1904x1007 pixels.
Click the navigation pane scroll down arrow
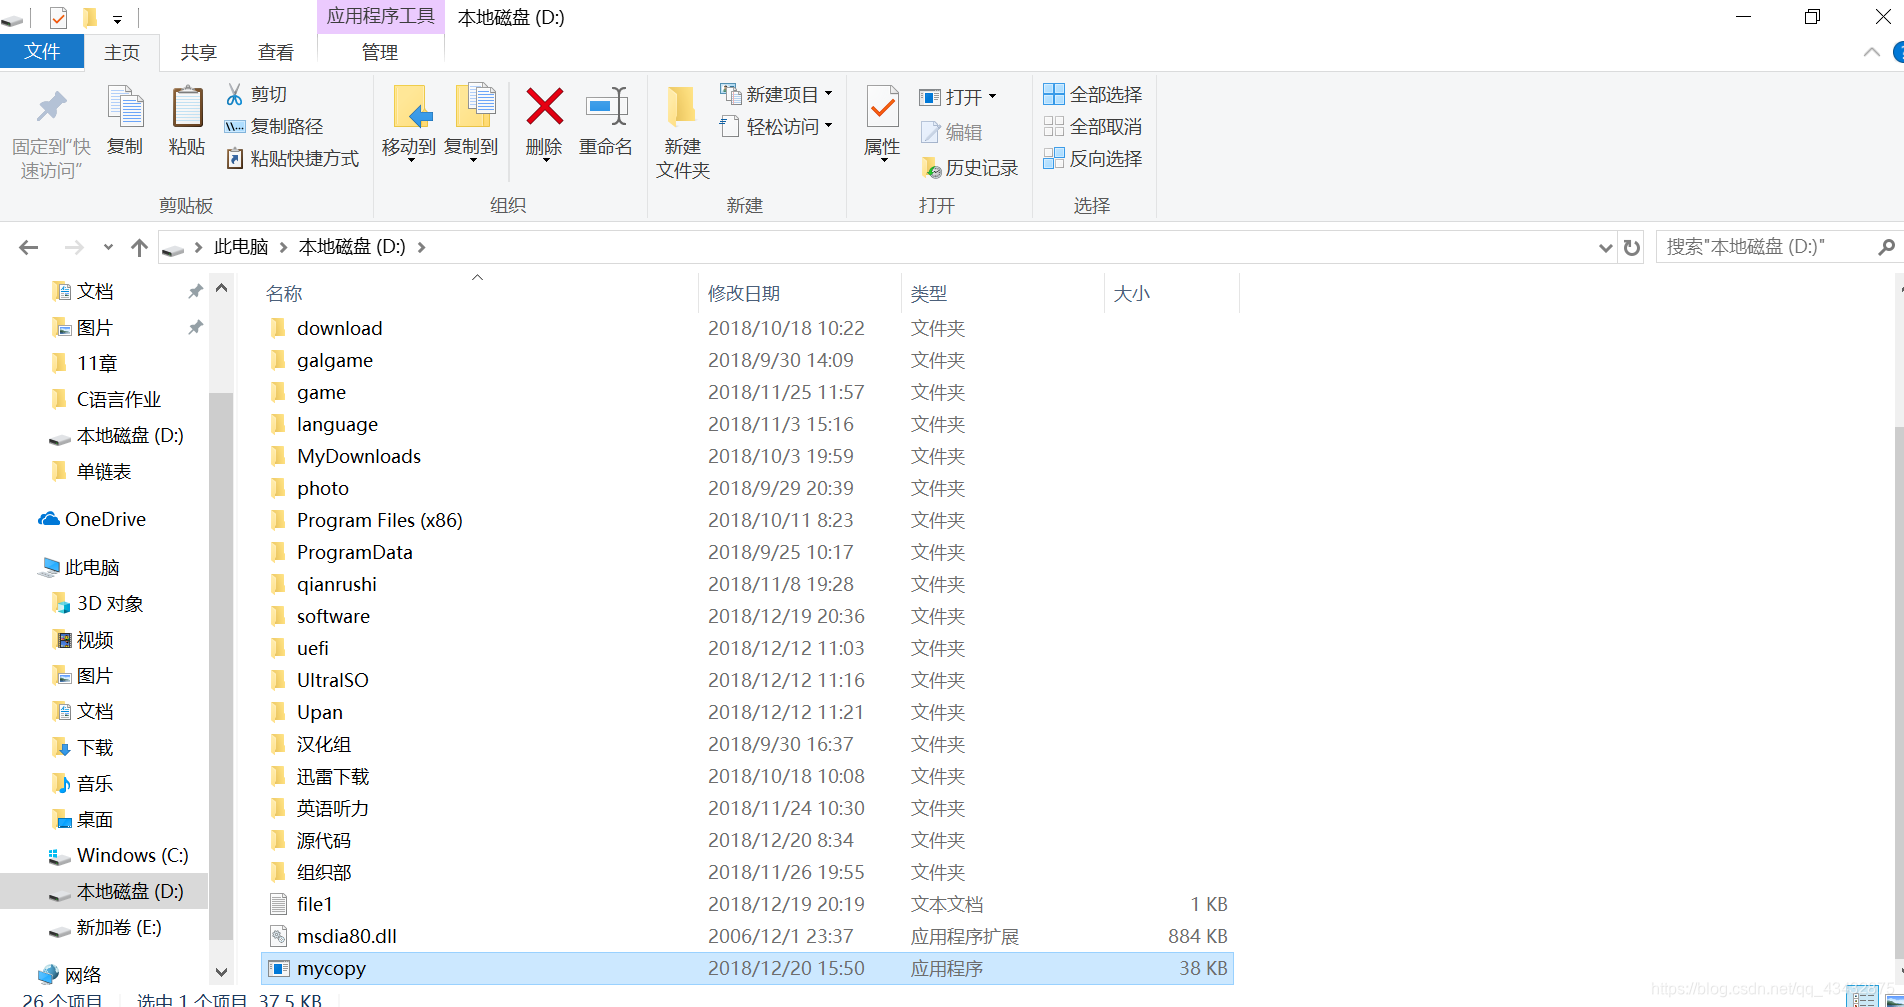coord(222,972)
